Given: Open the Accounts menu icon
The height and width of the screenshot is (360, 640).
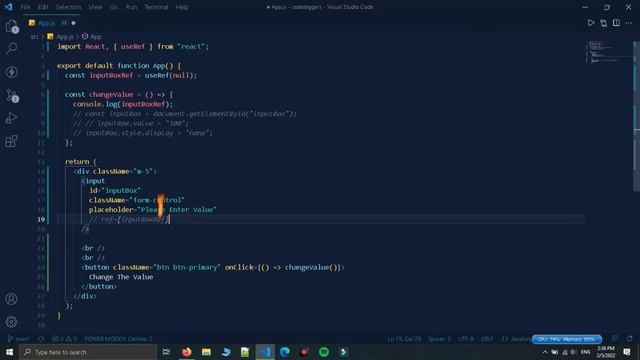Looking at the screenshot, I should click(x=11, y=299).
